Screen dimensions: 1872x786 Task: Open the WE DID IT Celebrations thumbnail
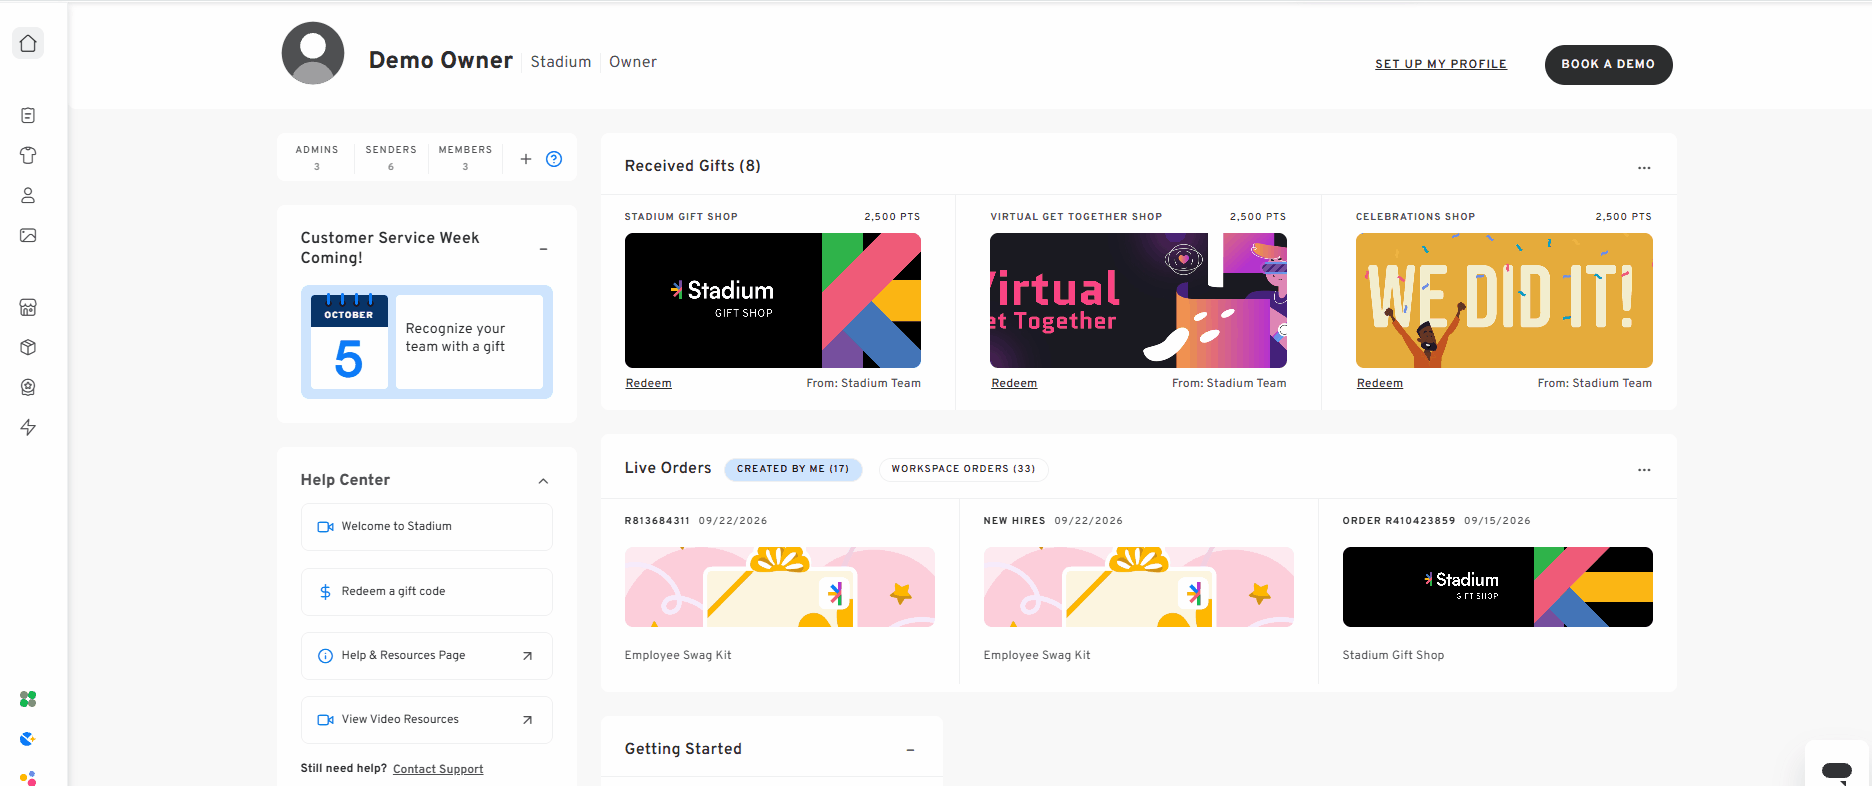coord(1504,300)
